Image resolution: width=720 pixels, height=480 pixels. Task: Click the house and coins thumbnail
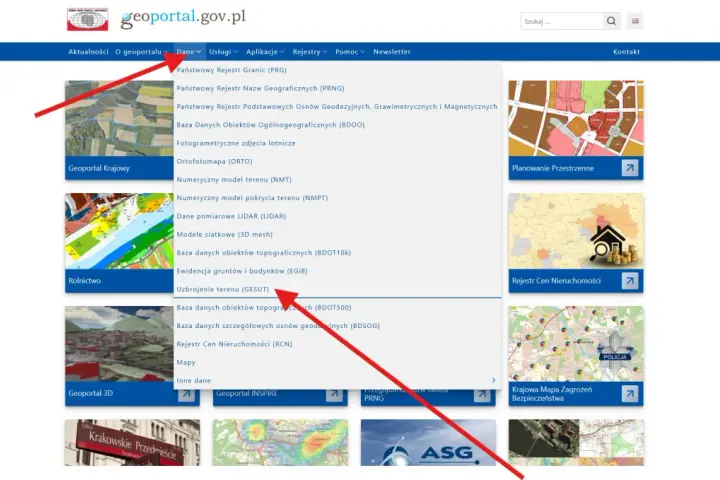click(x=576, y=231)
